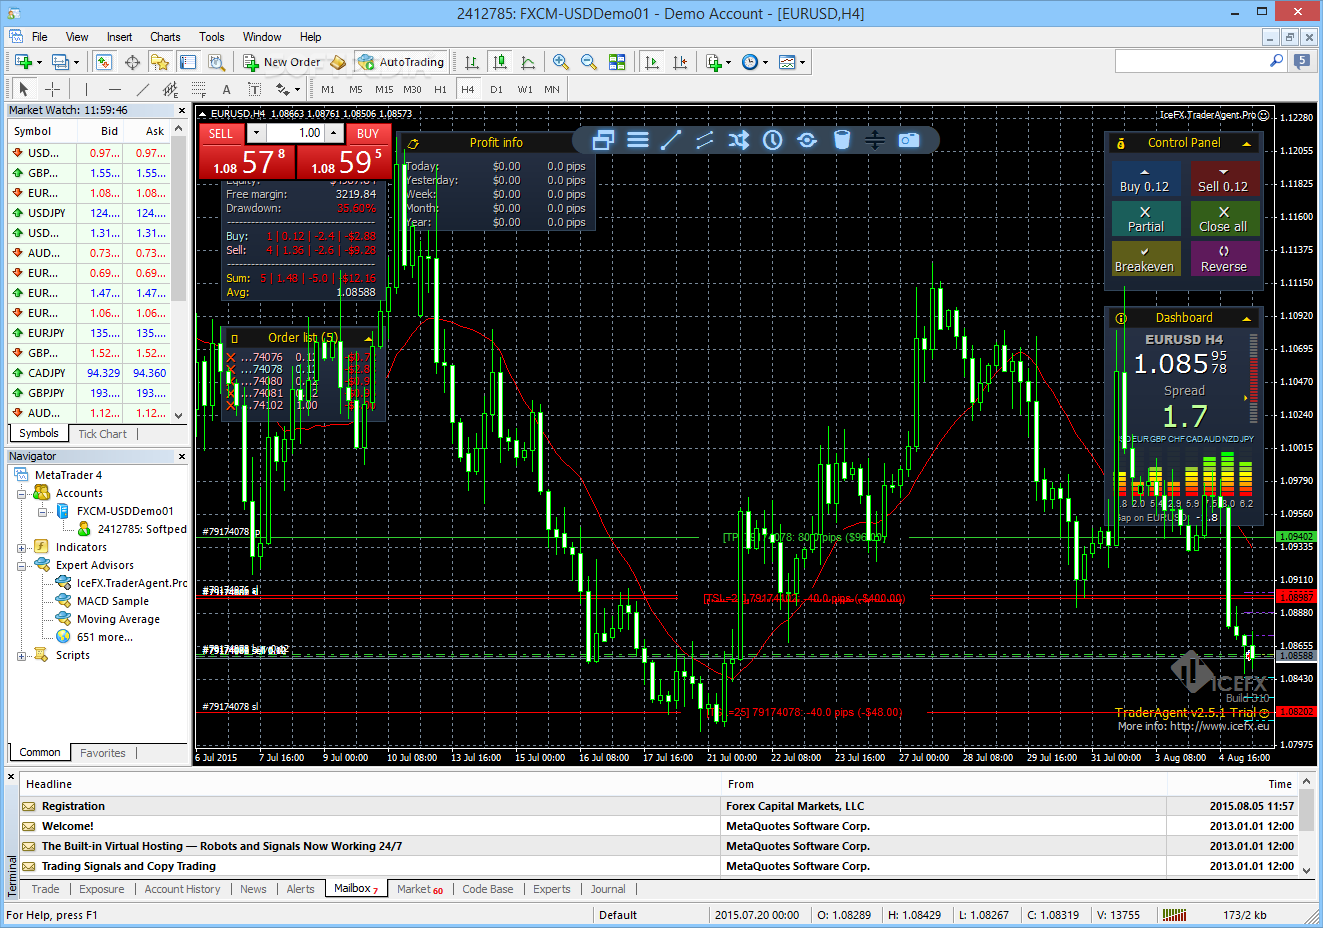The image size is (1323, 928).
Task: Switch to the Tick Chart tab
Action: (102, 434)
